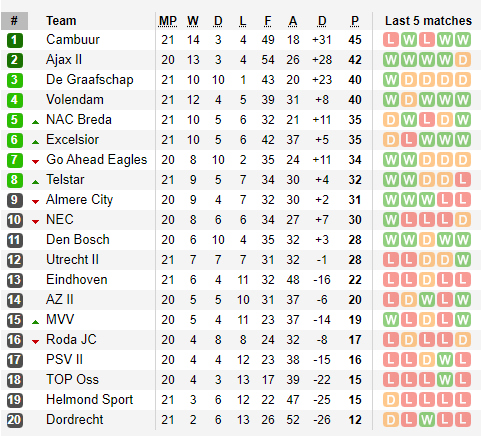The height and width of the screenshot is (436, 481).
Task: Click the red down arrow beside Go Ahead Eagles
Action: (35, 162)
